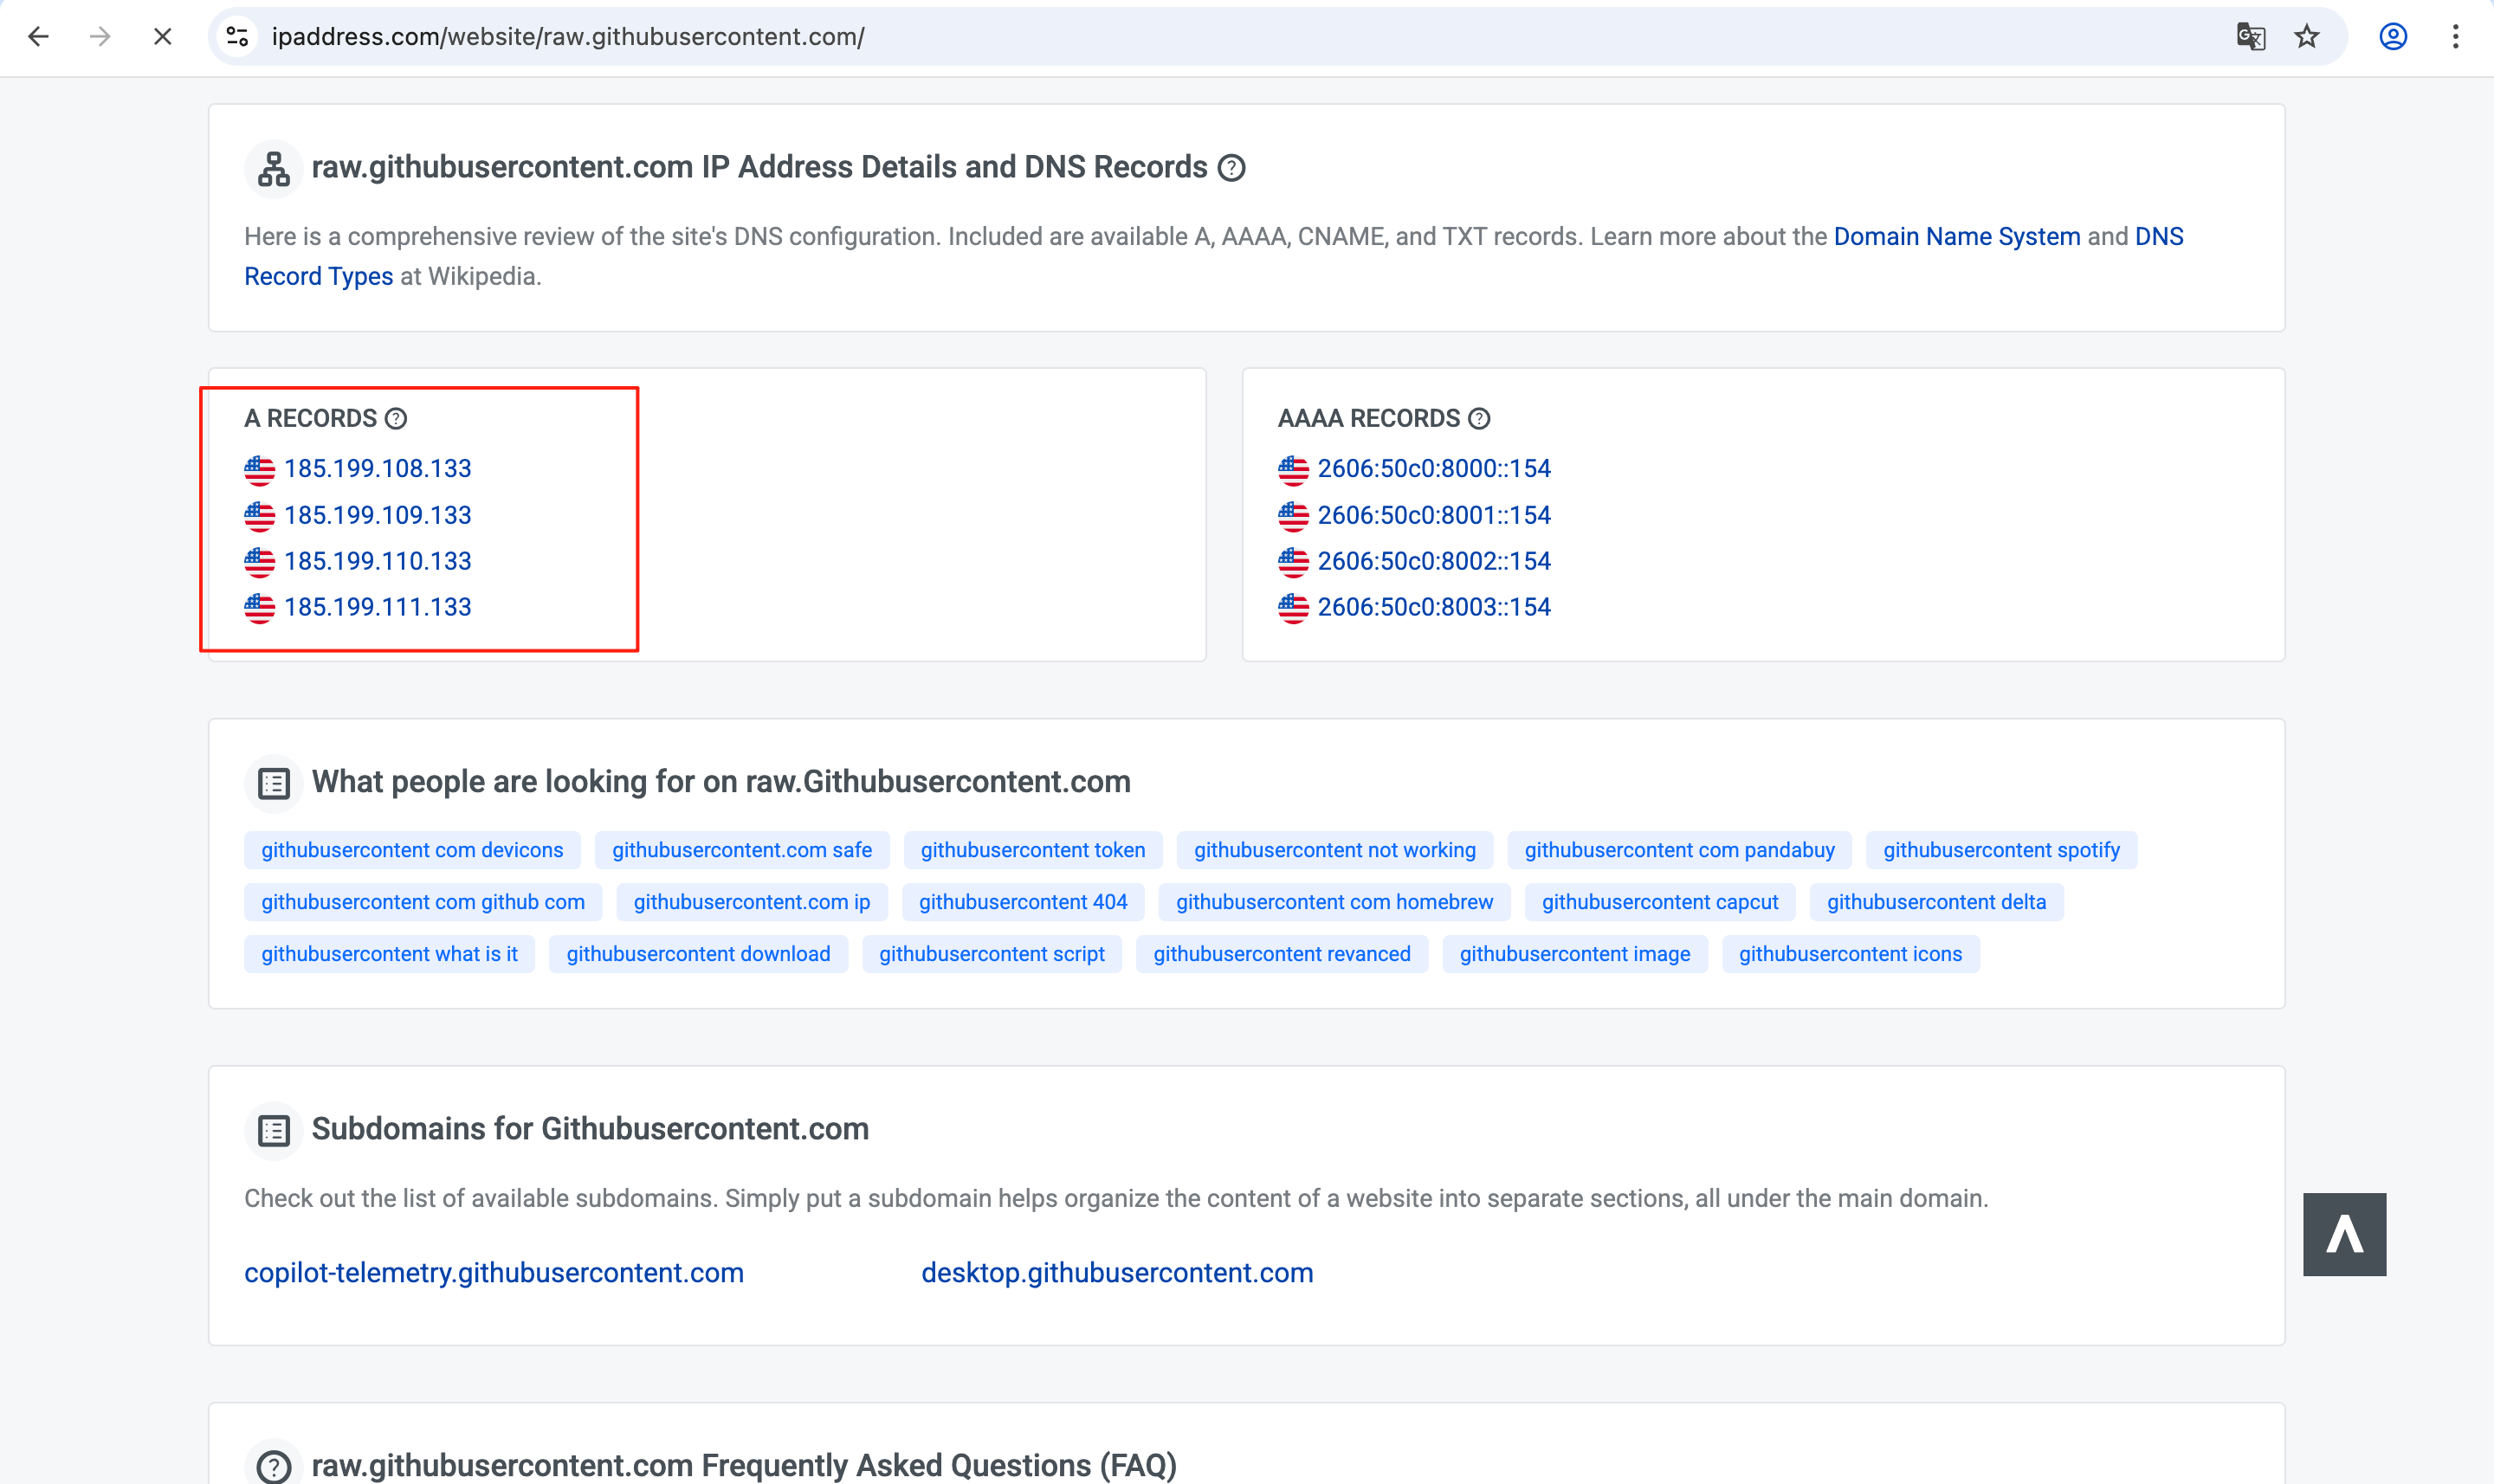Click the browser back arrow
Screen dimensions: 2494x1484
click(38, 37)
